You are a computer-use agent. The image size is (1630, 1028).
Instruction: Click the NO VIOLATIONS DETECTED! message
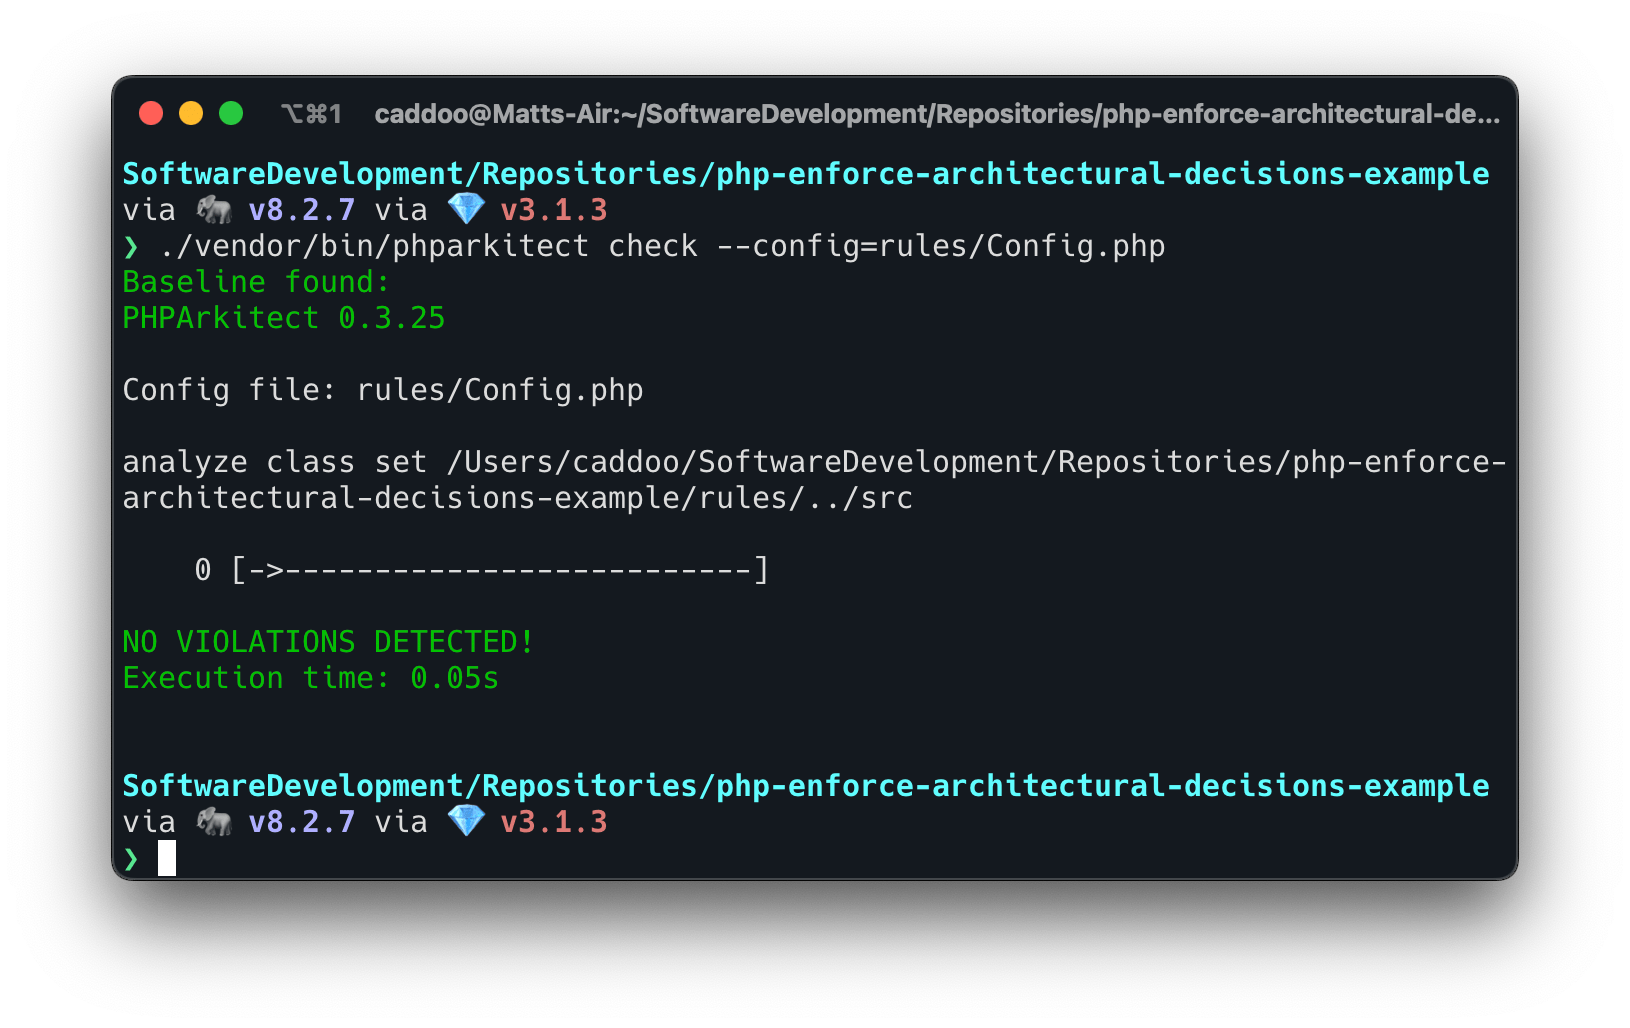pos(326,641)
